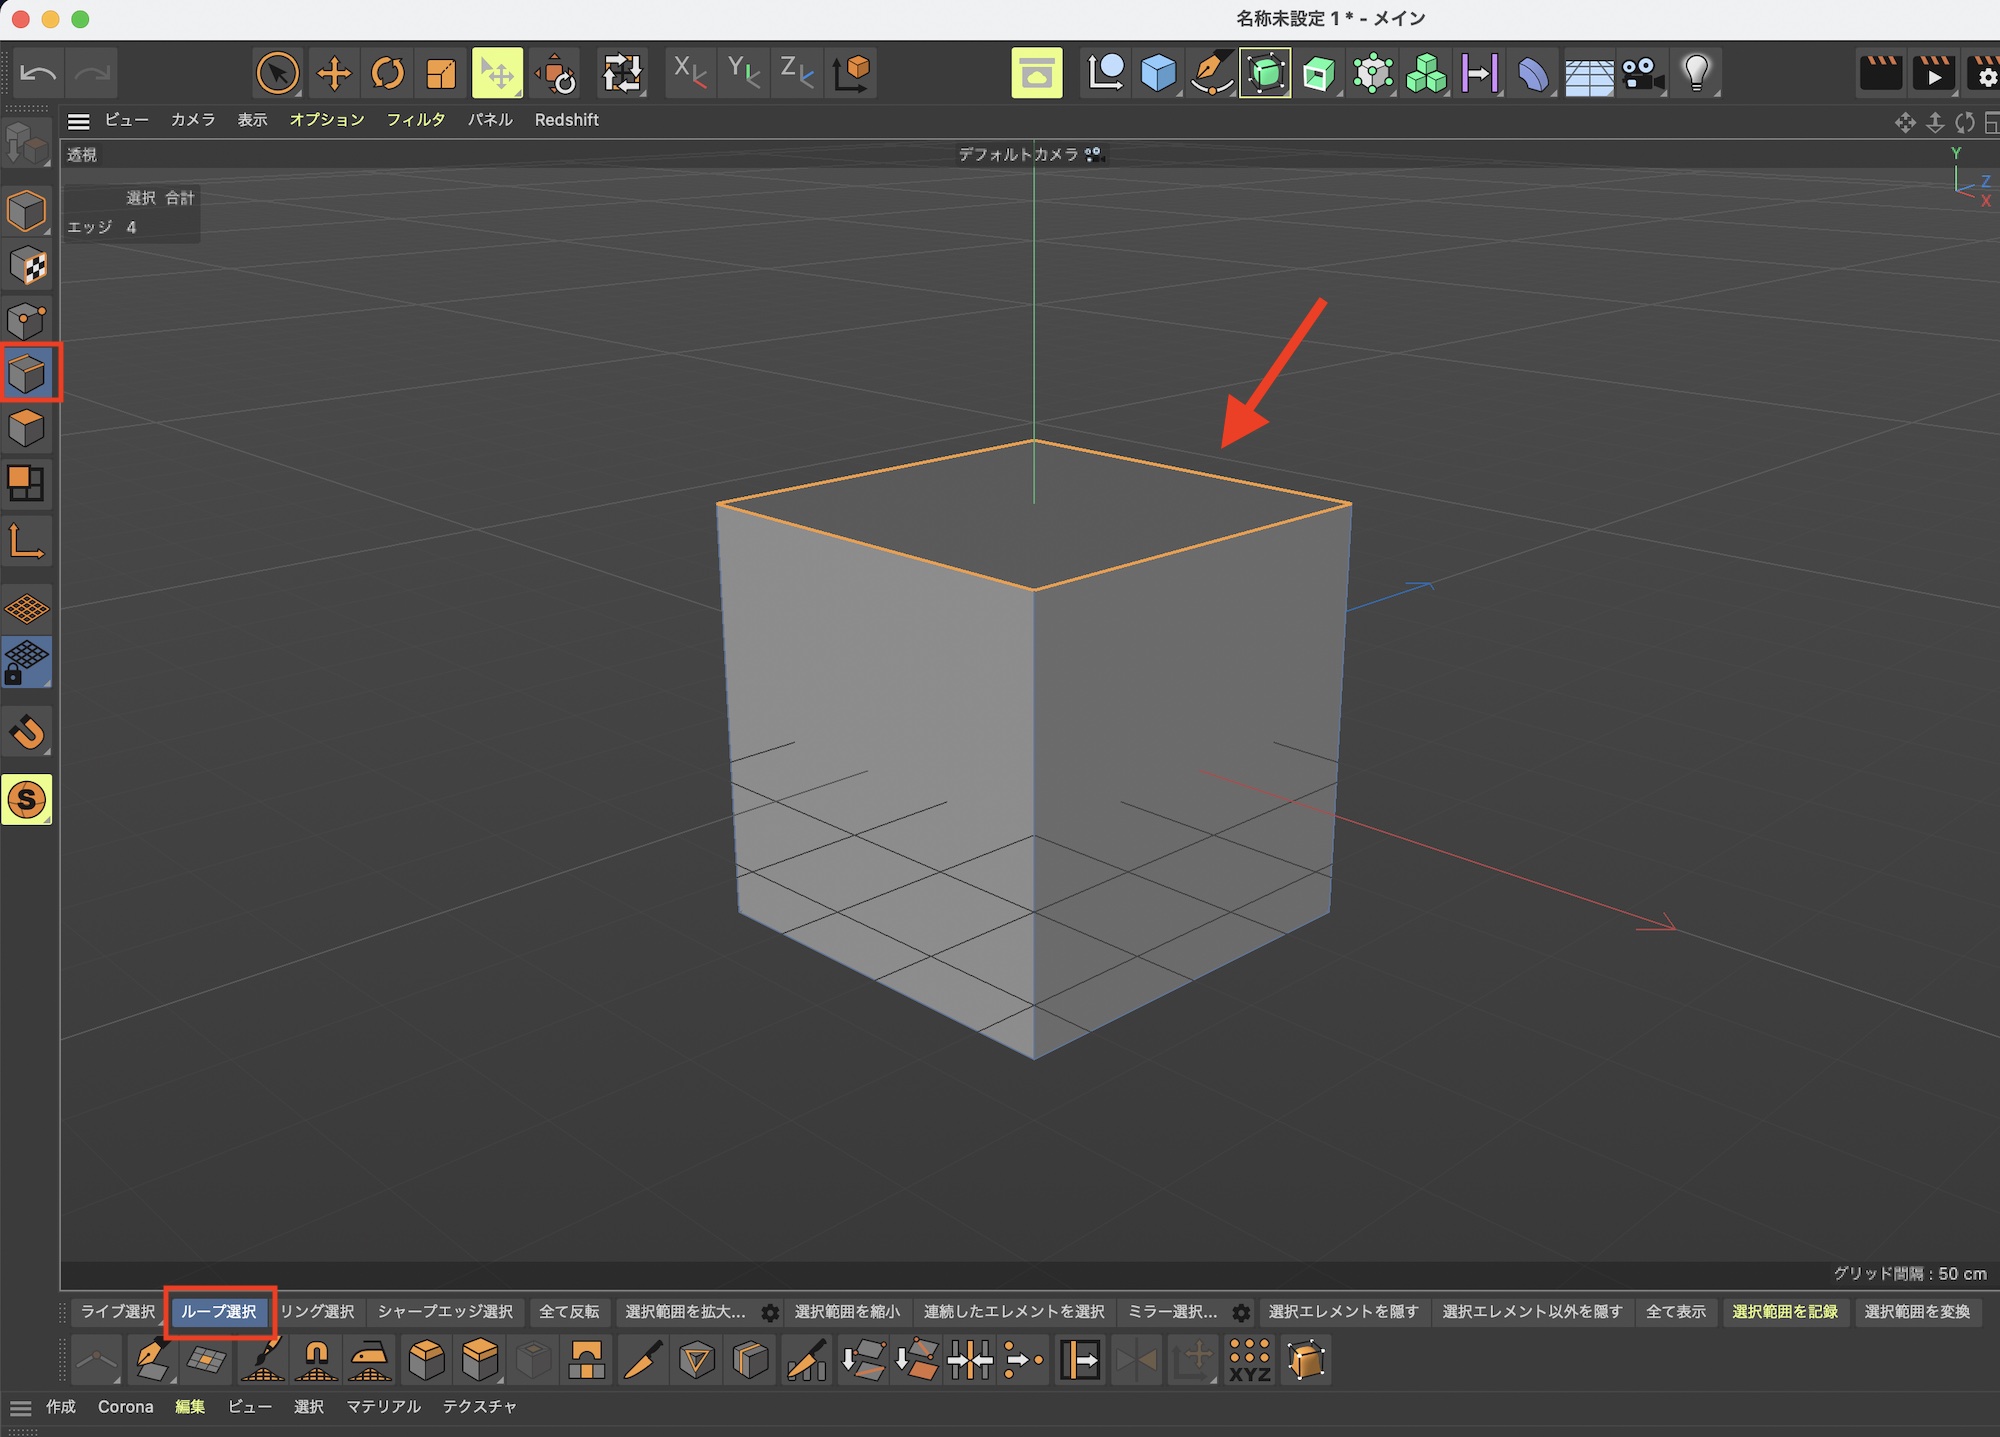Click the undo arrow icon

pyautogui.click(x=38, y=73)
